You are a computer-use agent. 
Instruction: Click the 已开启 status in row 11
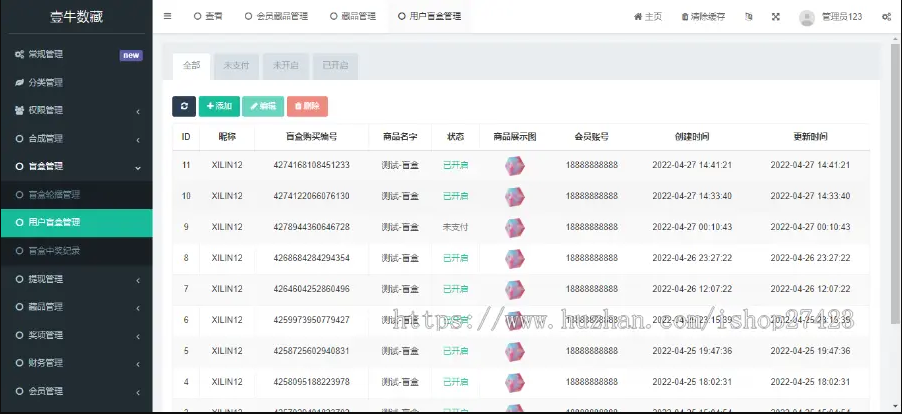[x=455, y=165]
